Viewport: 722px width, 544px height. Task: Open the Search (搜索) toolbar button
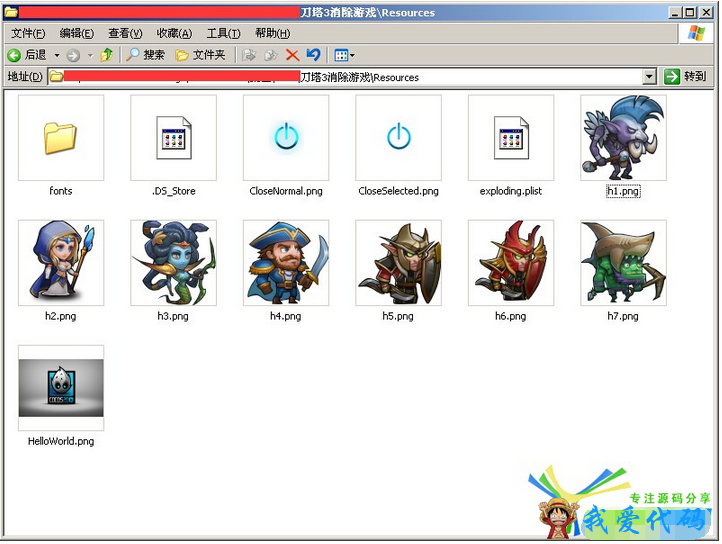145,55
